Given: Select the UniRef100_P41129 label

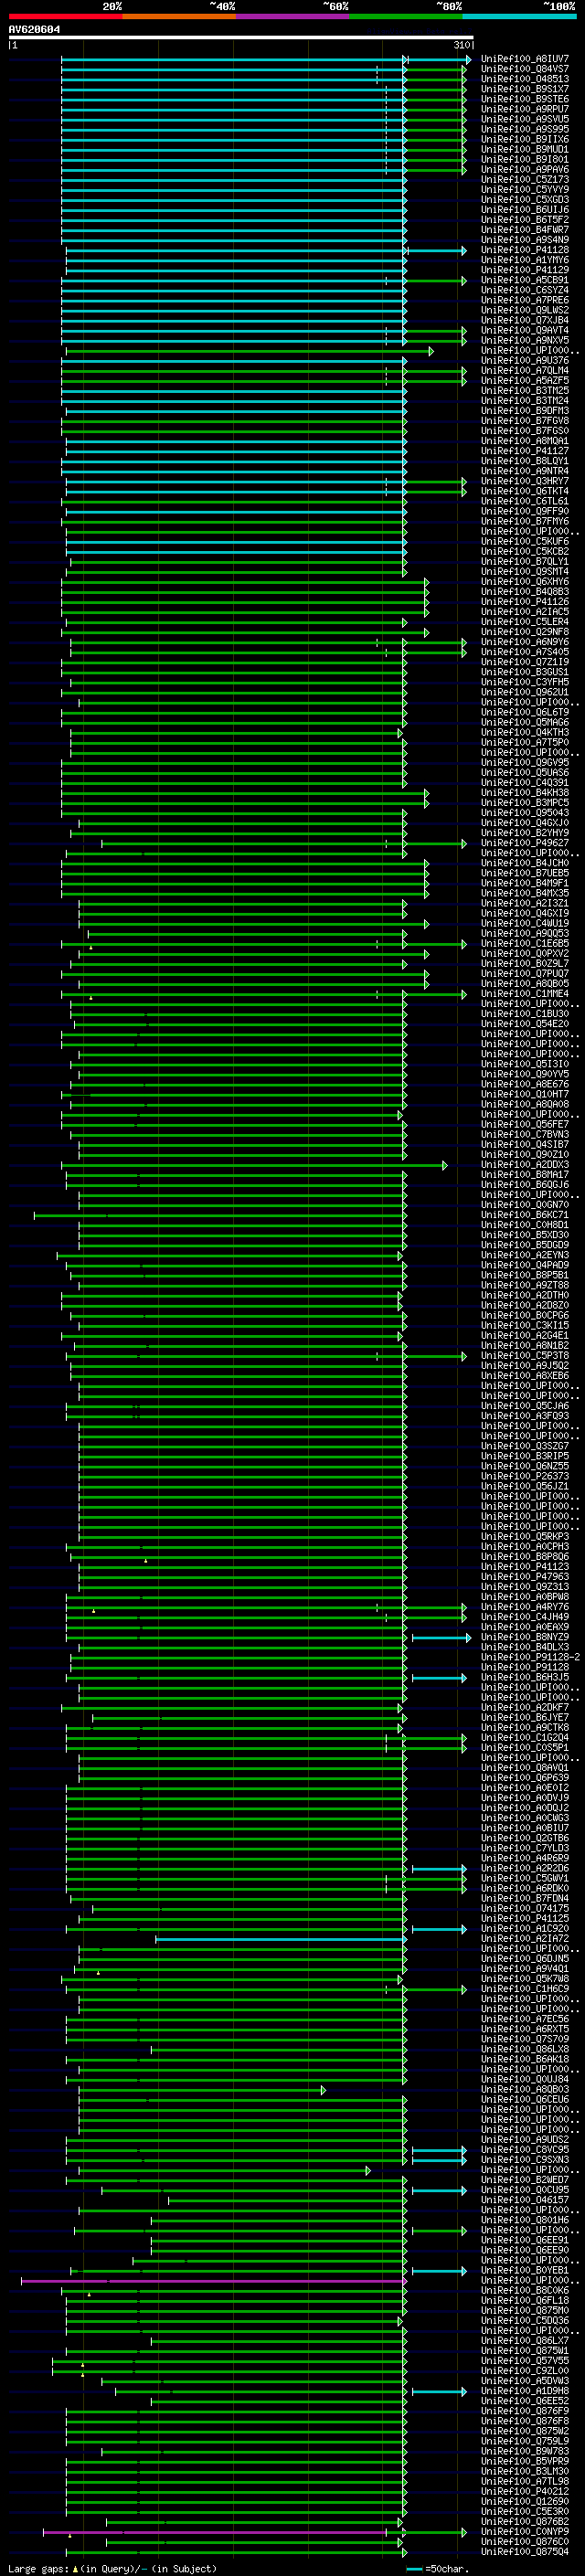Looking at the screenshot, I should coord(524,270).
